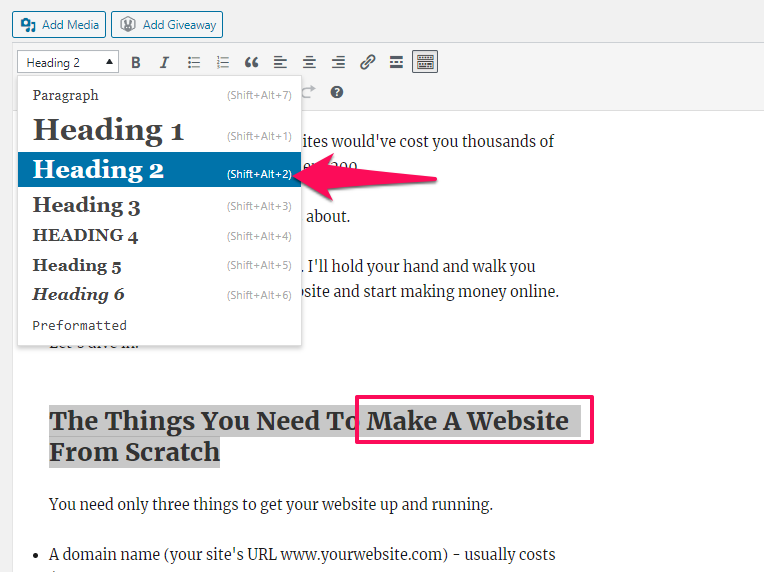Toggle the toolbar toggle (kitchen sink) button
Image resolution: width=764 pixels, height=572 pixels.
point(426,62)
